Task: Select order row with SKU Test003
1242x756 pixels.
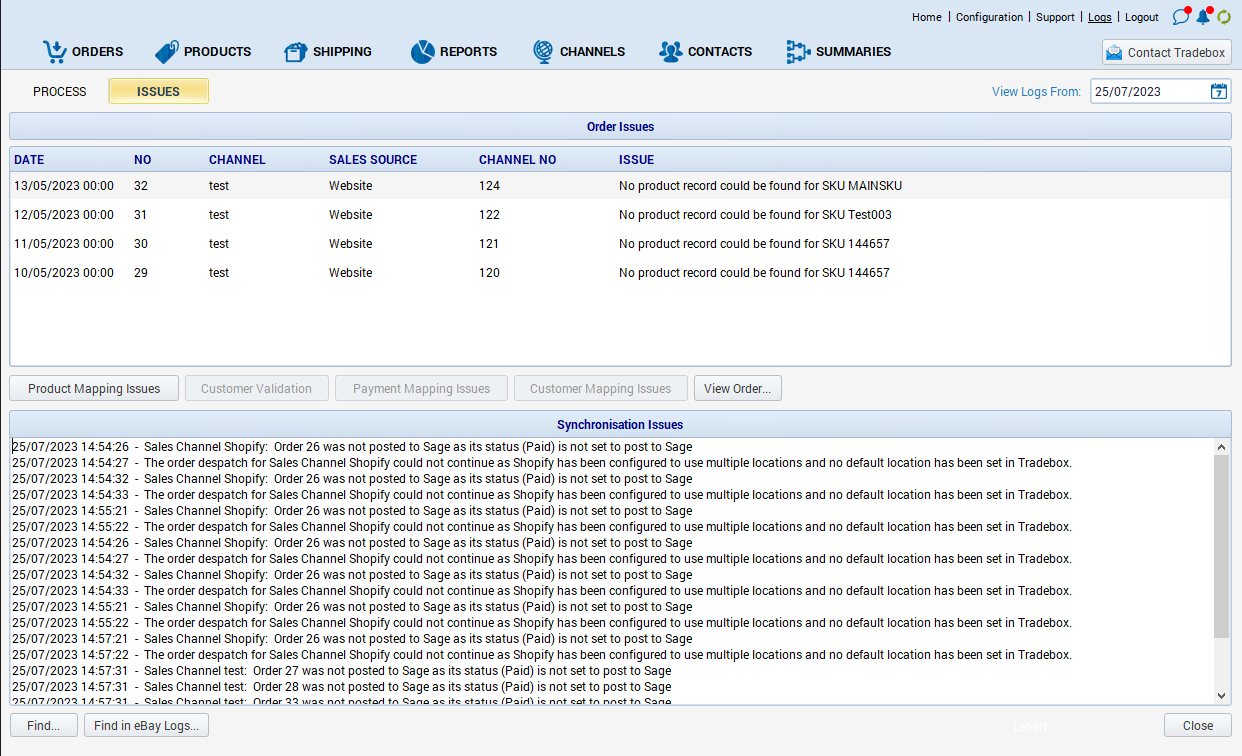Action: pyautogui.click(x=620, y=214)
